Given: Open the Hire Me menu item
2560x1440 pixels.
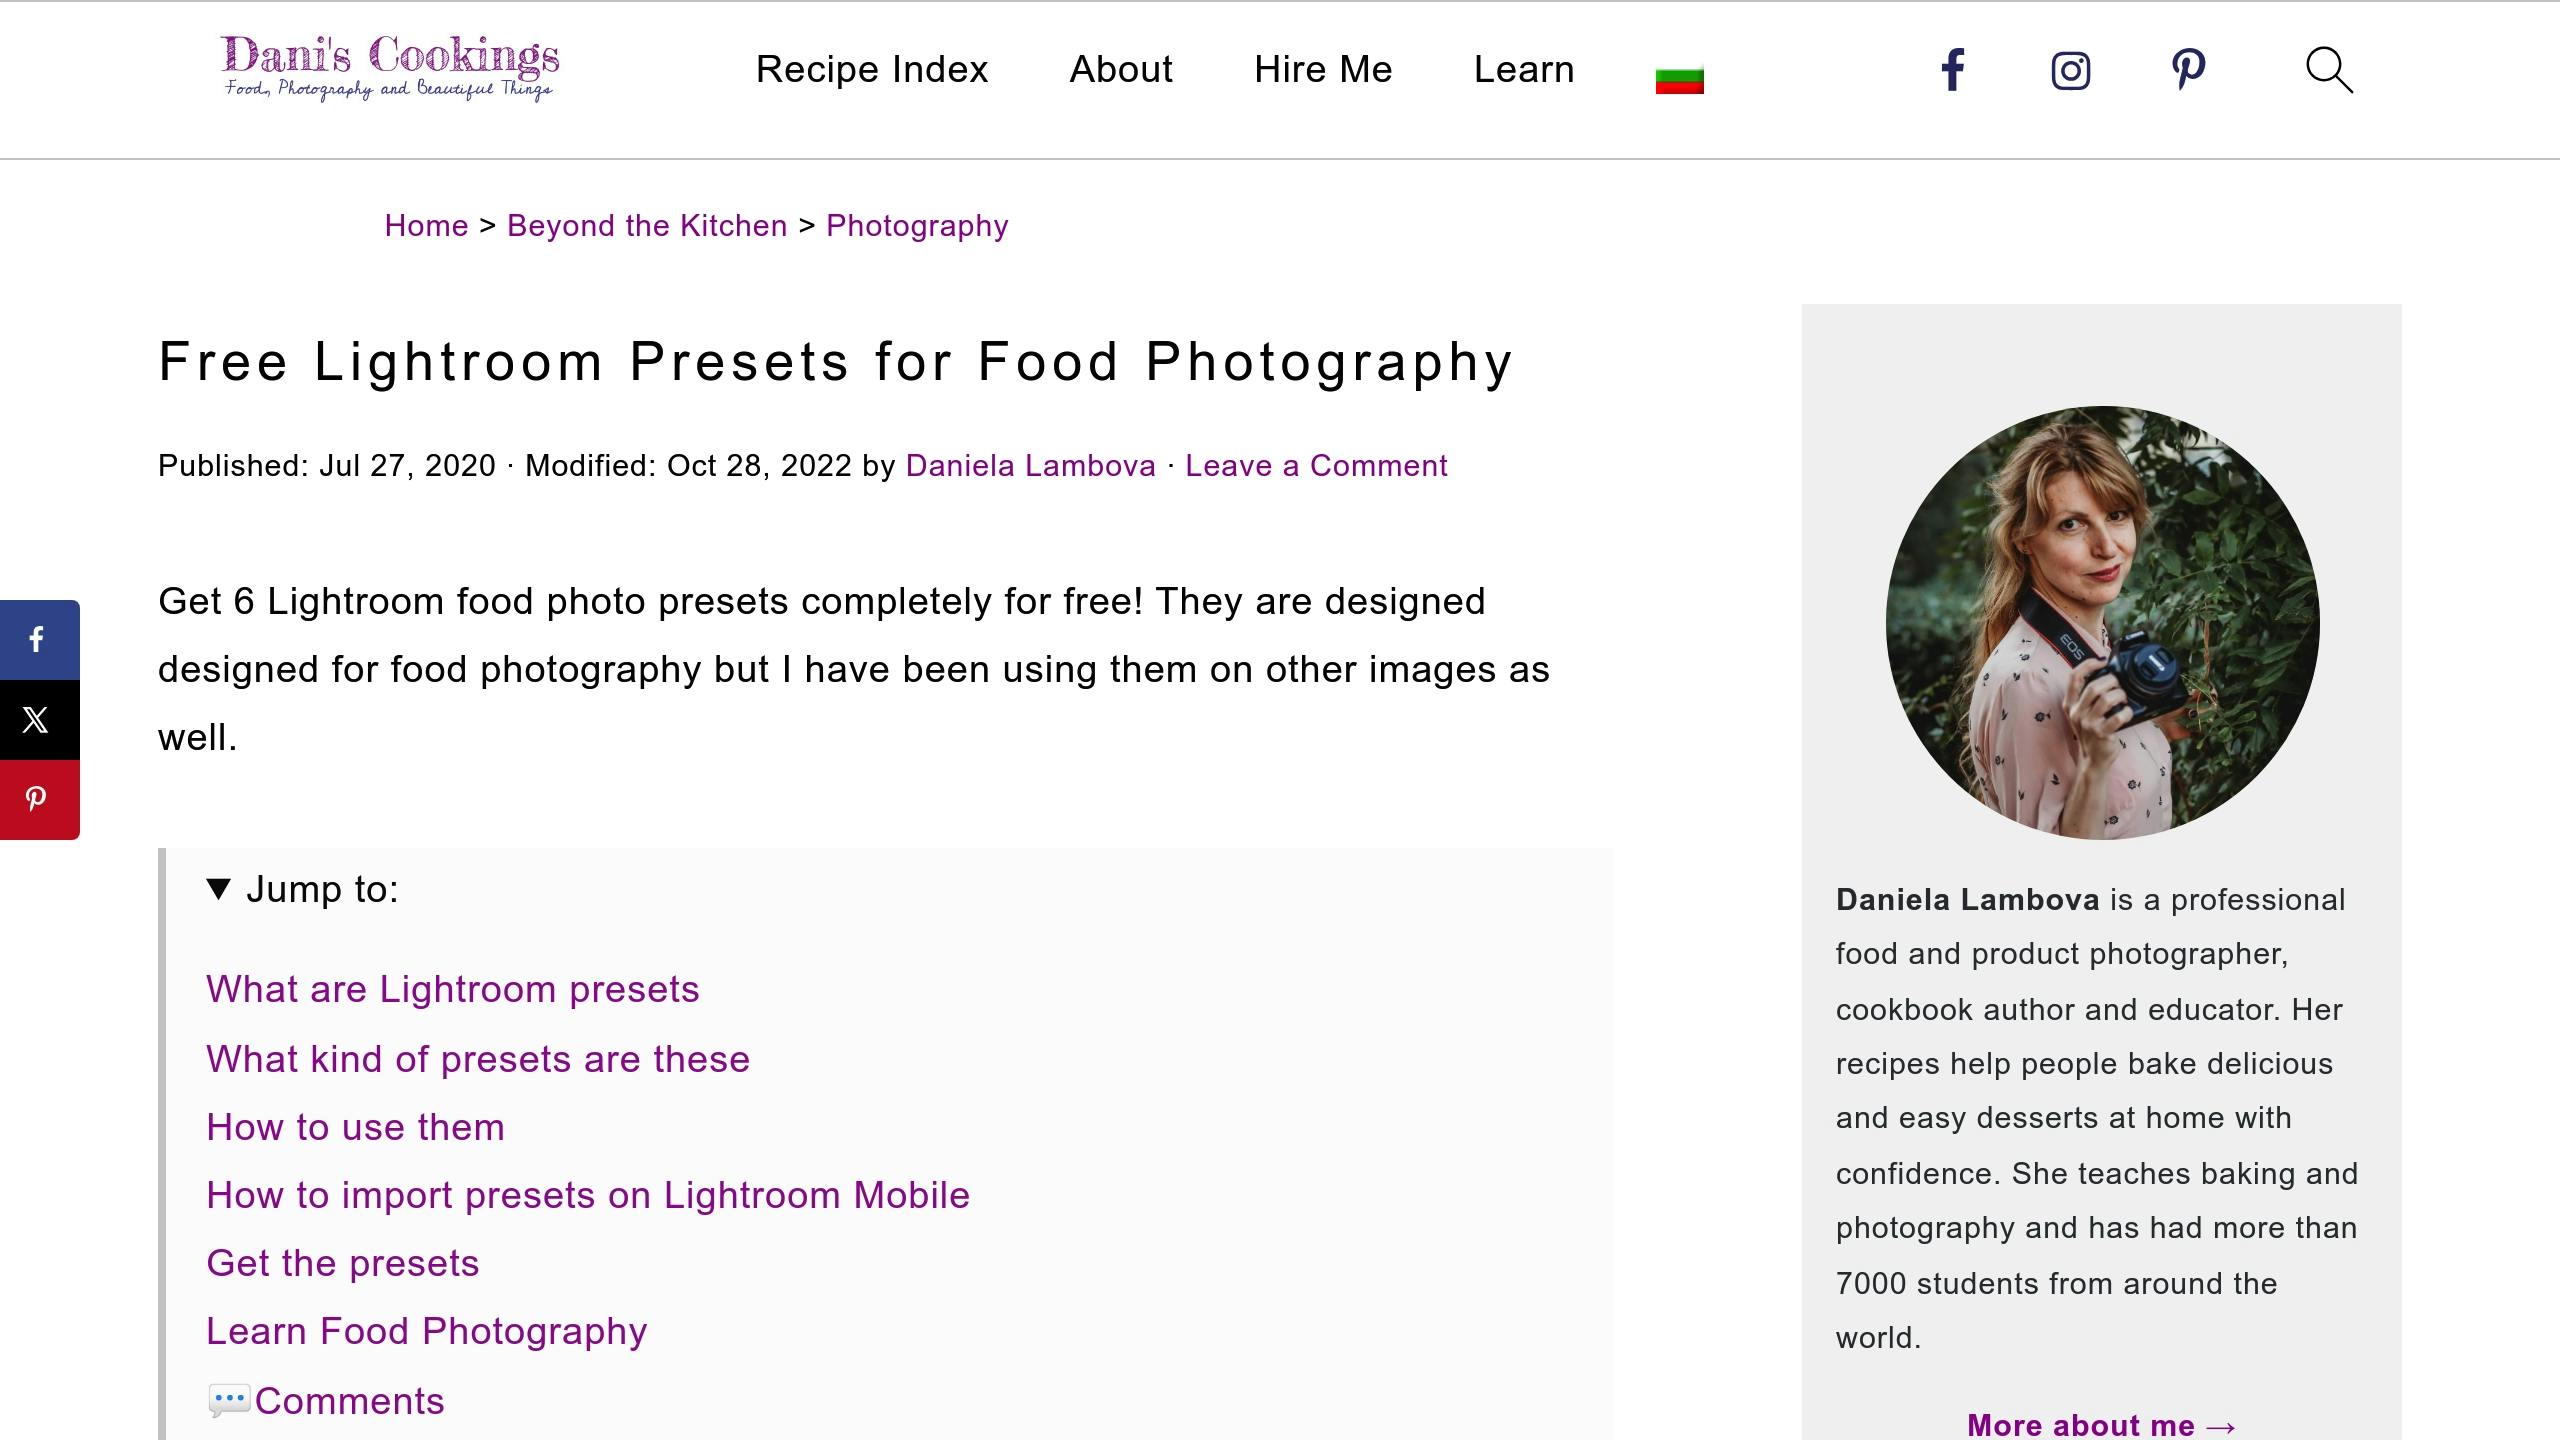Looking at the screenshot, I should point(1323,69).
